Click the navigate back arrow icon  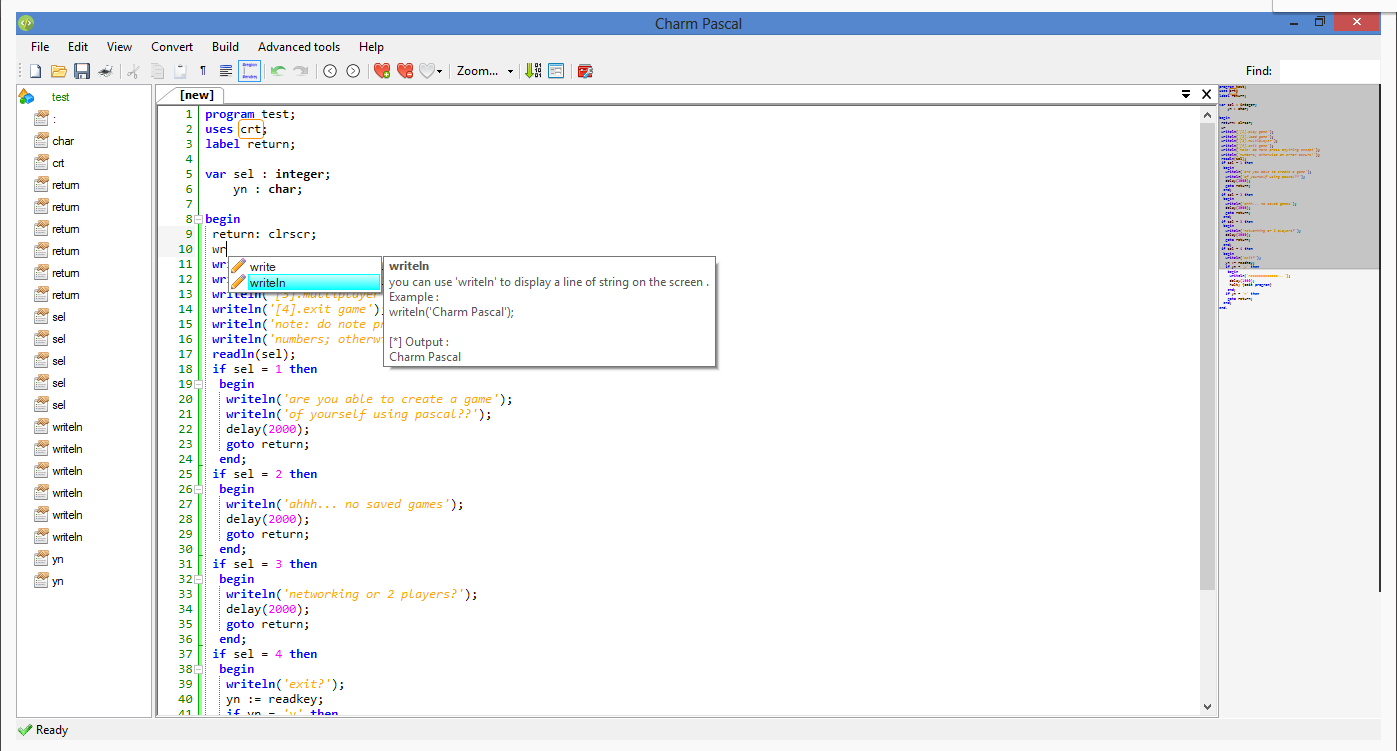pyautogui.click(x=330, y=71)
